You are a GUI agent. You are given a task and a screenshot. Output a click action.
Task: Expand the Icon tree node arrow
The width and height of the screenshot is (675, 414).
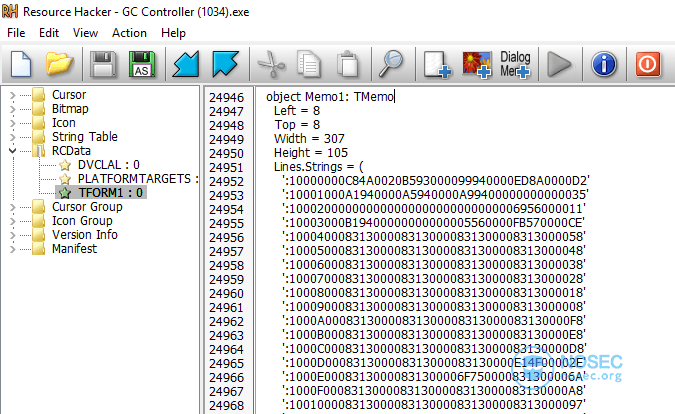[x=12, y=123]
